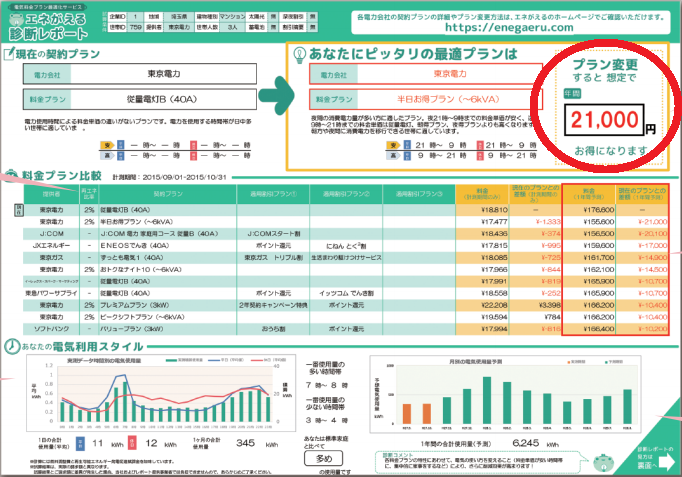Click the frog mascot next to 診断コメント bubble

[x=603, y=462]
